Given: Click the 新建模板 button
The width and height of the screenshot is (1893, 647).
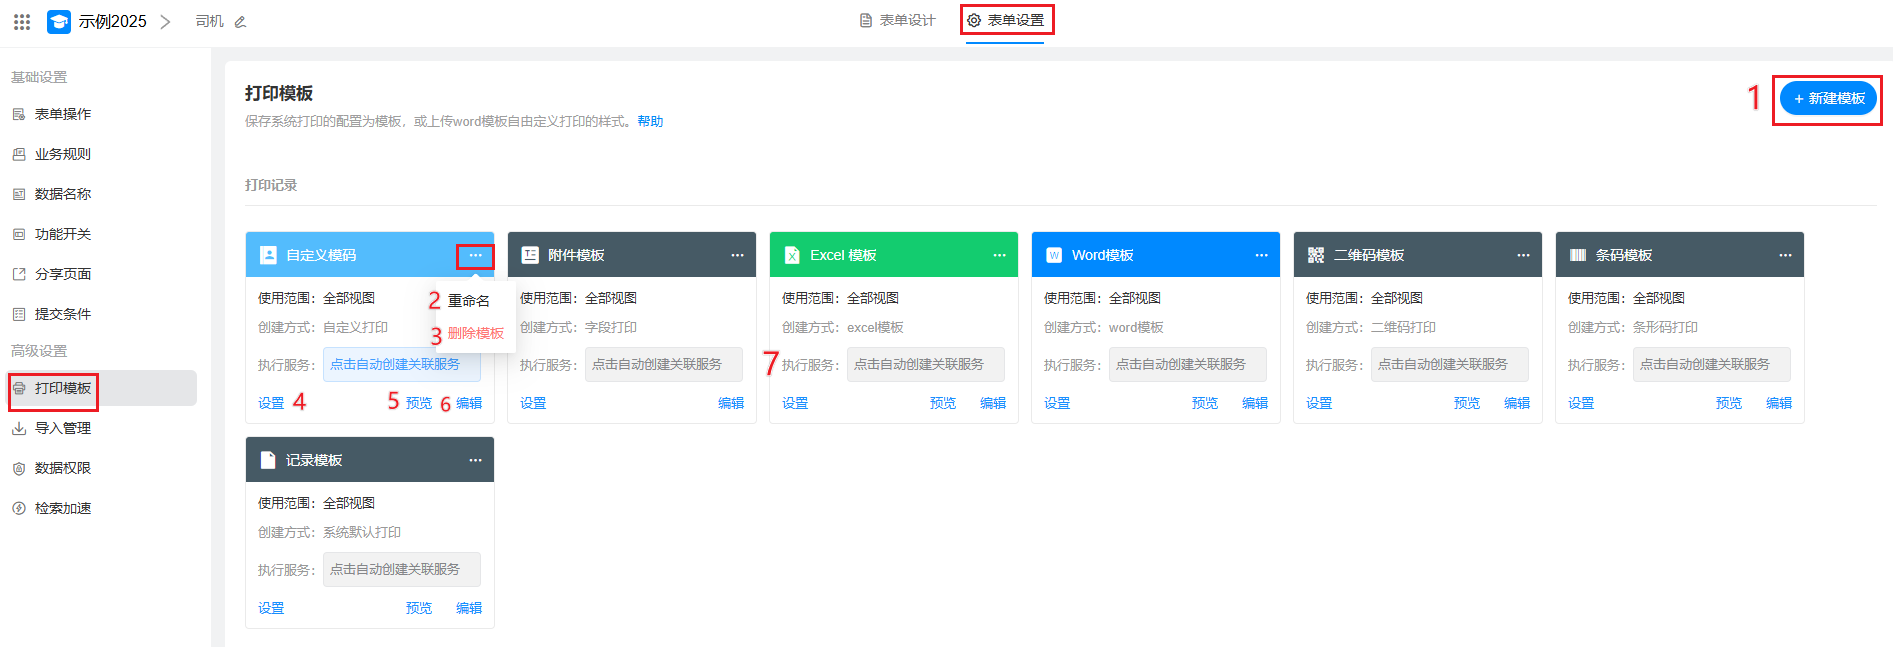Looking at the screenshot, I should pos(1828,98).
